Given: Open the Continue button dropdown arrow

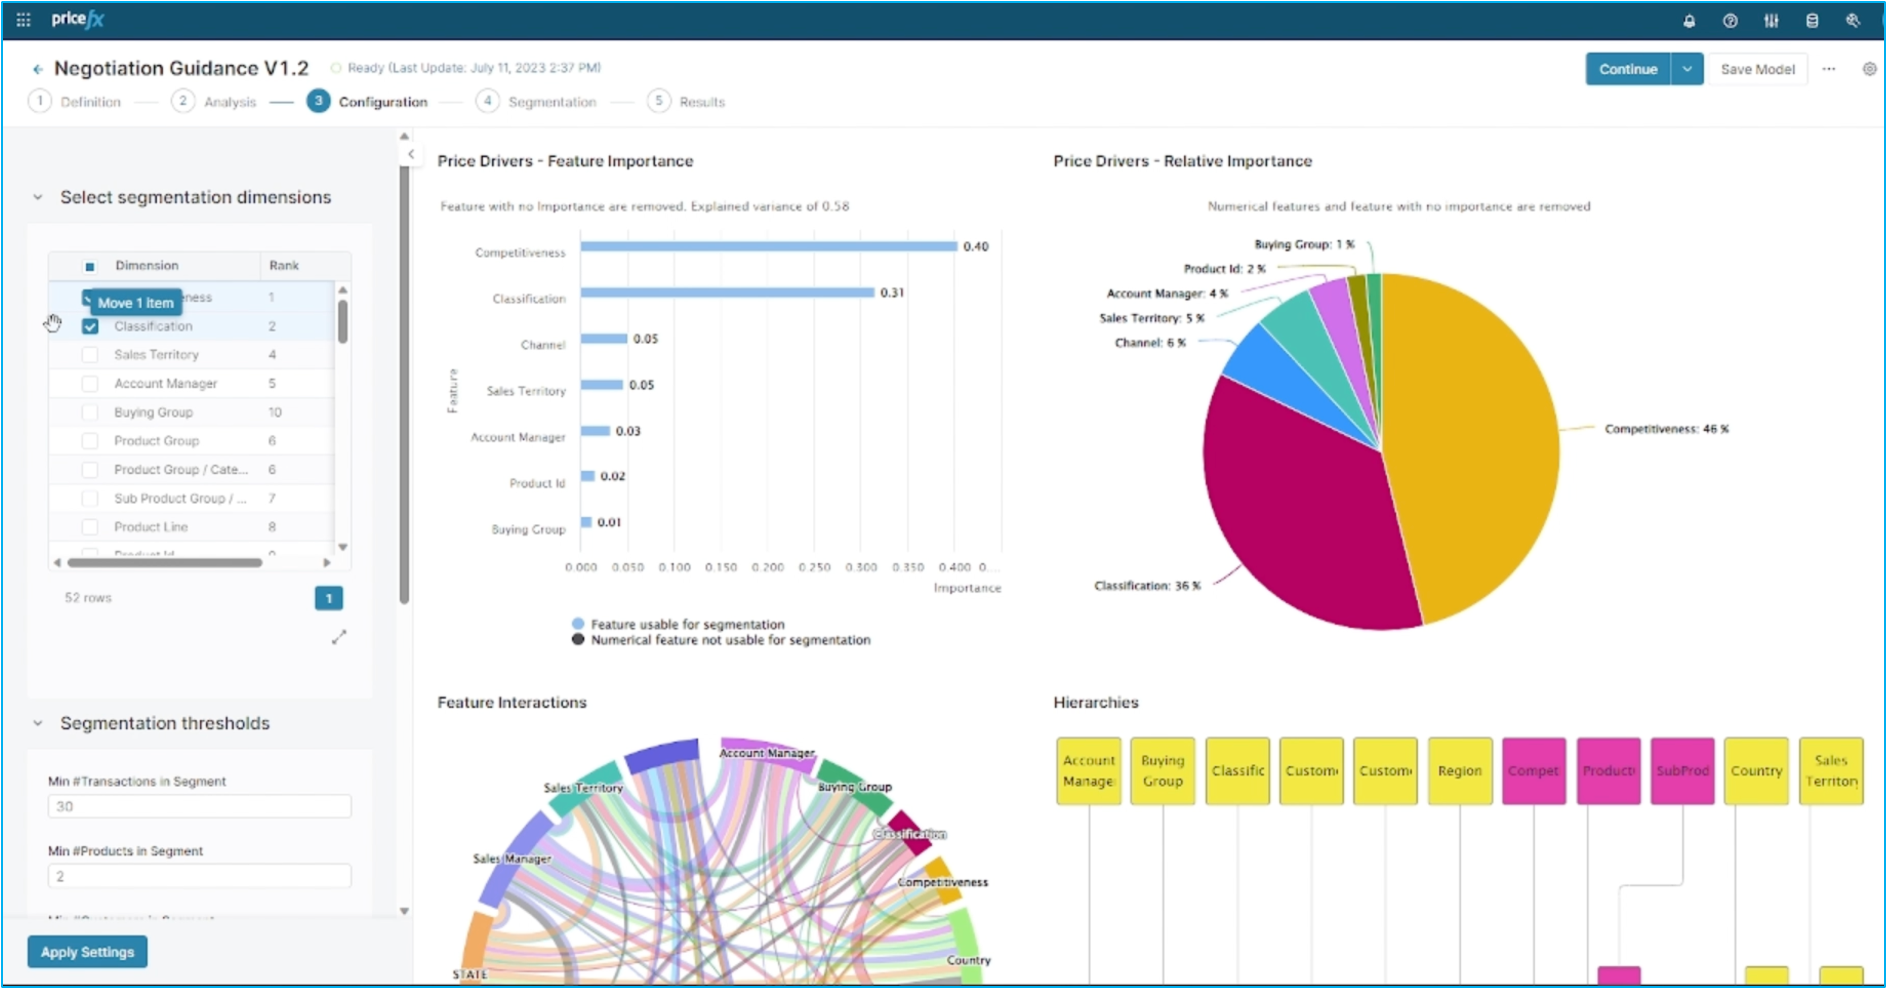Looking at the screenshot, I should (1687, 69).
